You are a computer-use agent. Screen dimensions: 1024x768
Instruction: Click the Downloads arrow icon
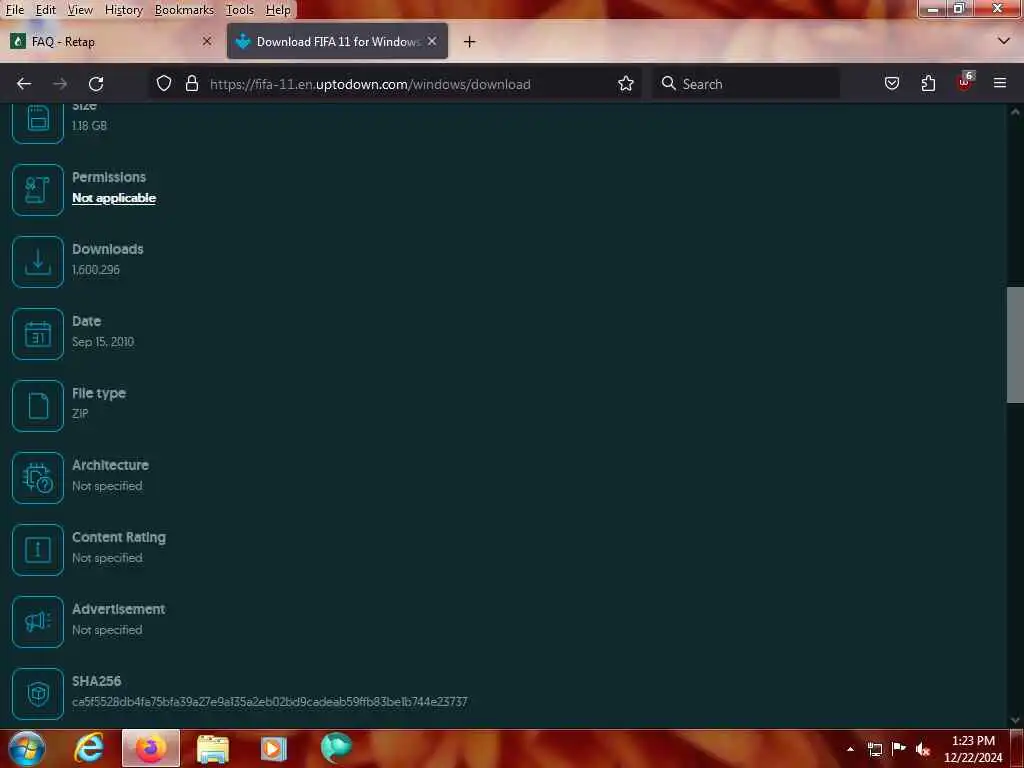(x=38, y=262)
